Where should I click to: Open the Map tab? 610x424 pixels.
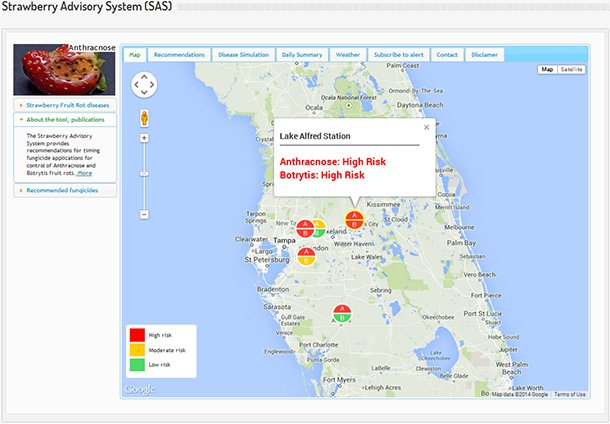135,55
